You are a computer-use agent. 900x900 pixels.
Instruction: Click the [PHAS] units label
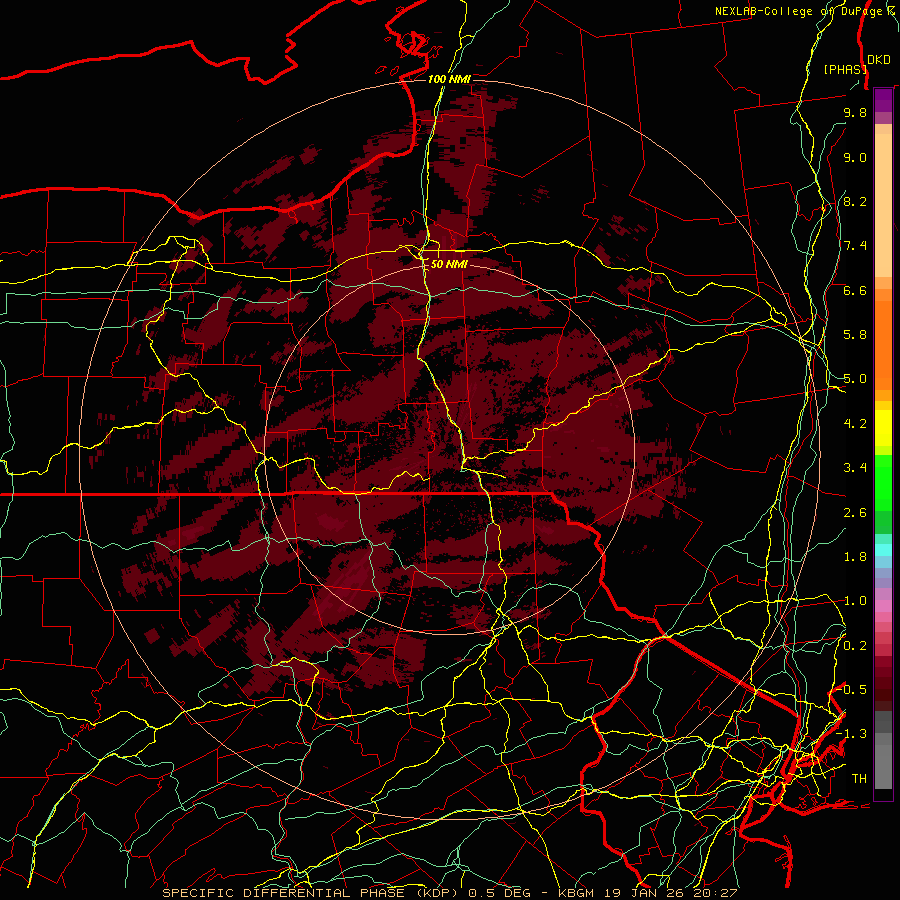845,69
